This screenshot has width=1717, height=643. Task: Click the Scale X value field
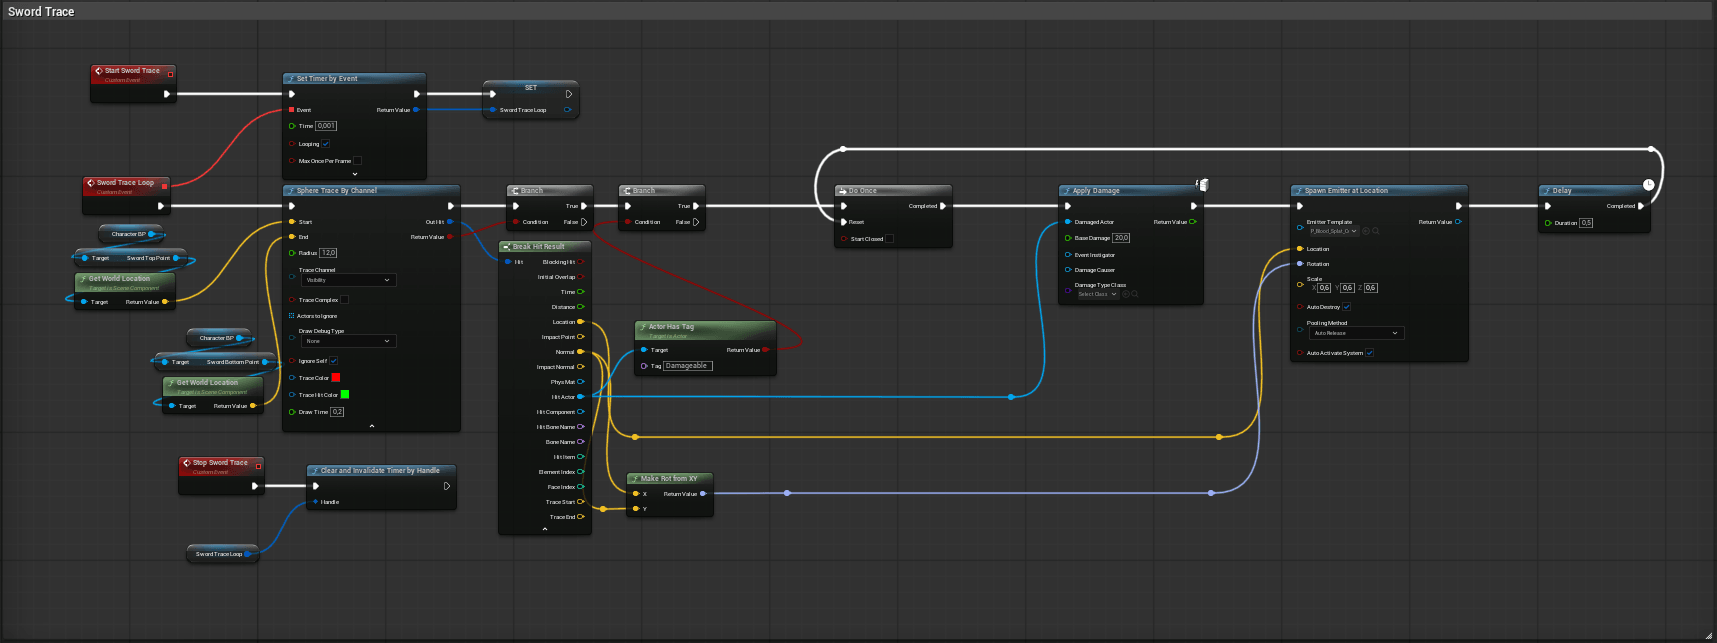pos(1324,288)
